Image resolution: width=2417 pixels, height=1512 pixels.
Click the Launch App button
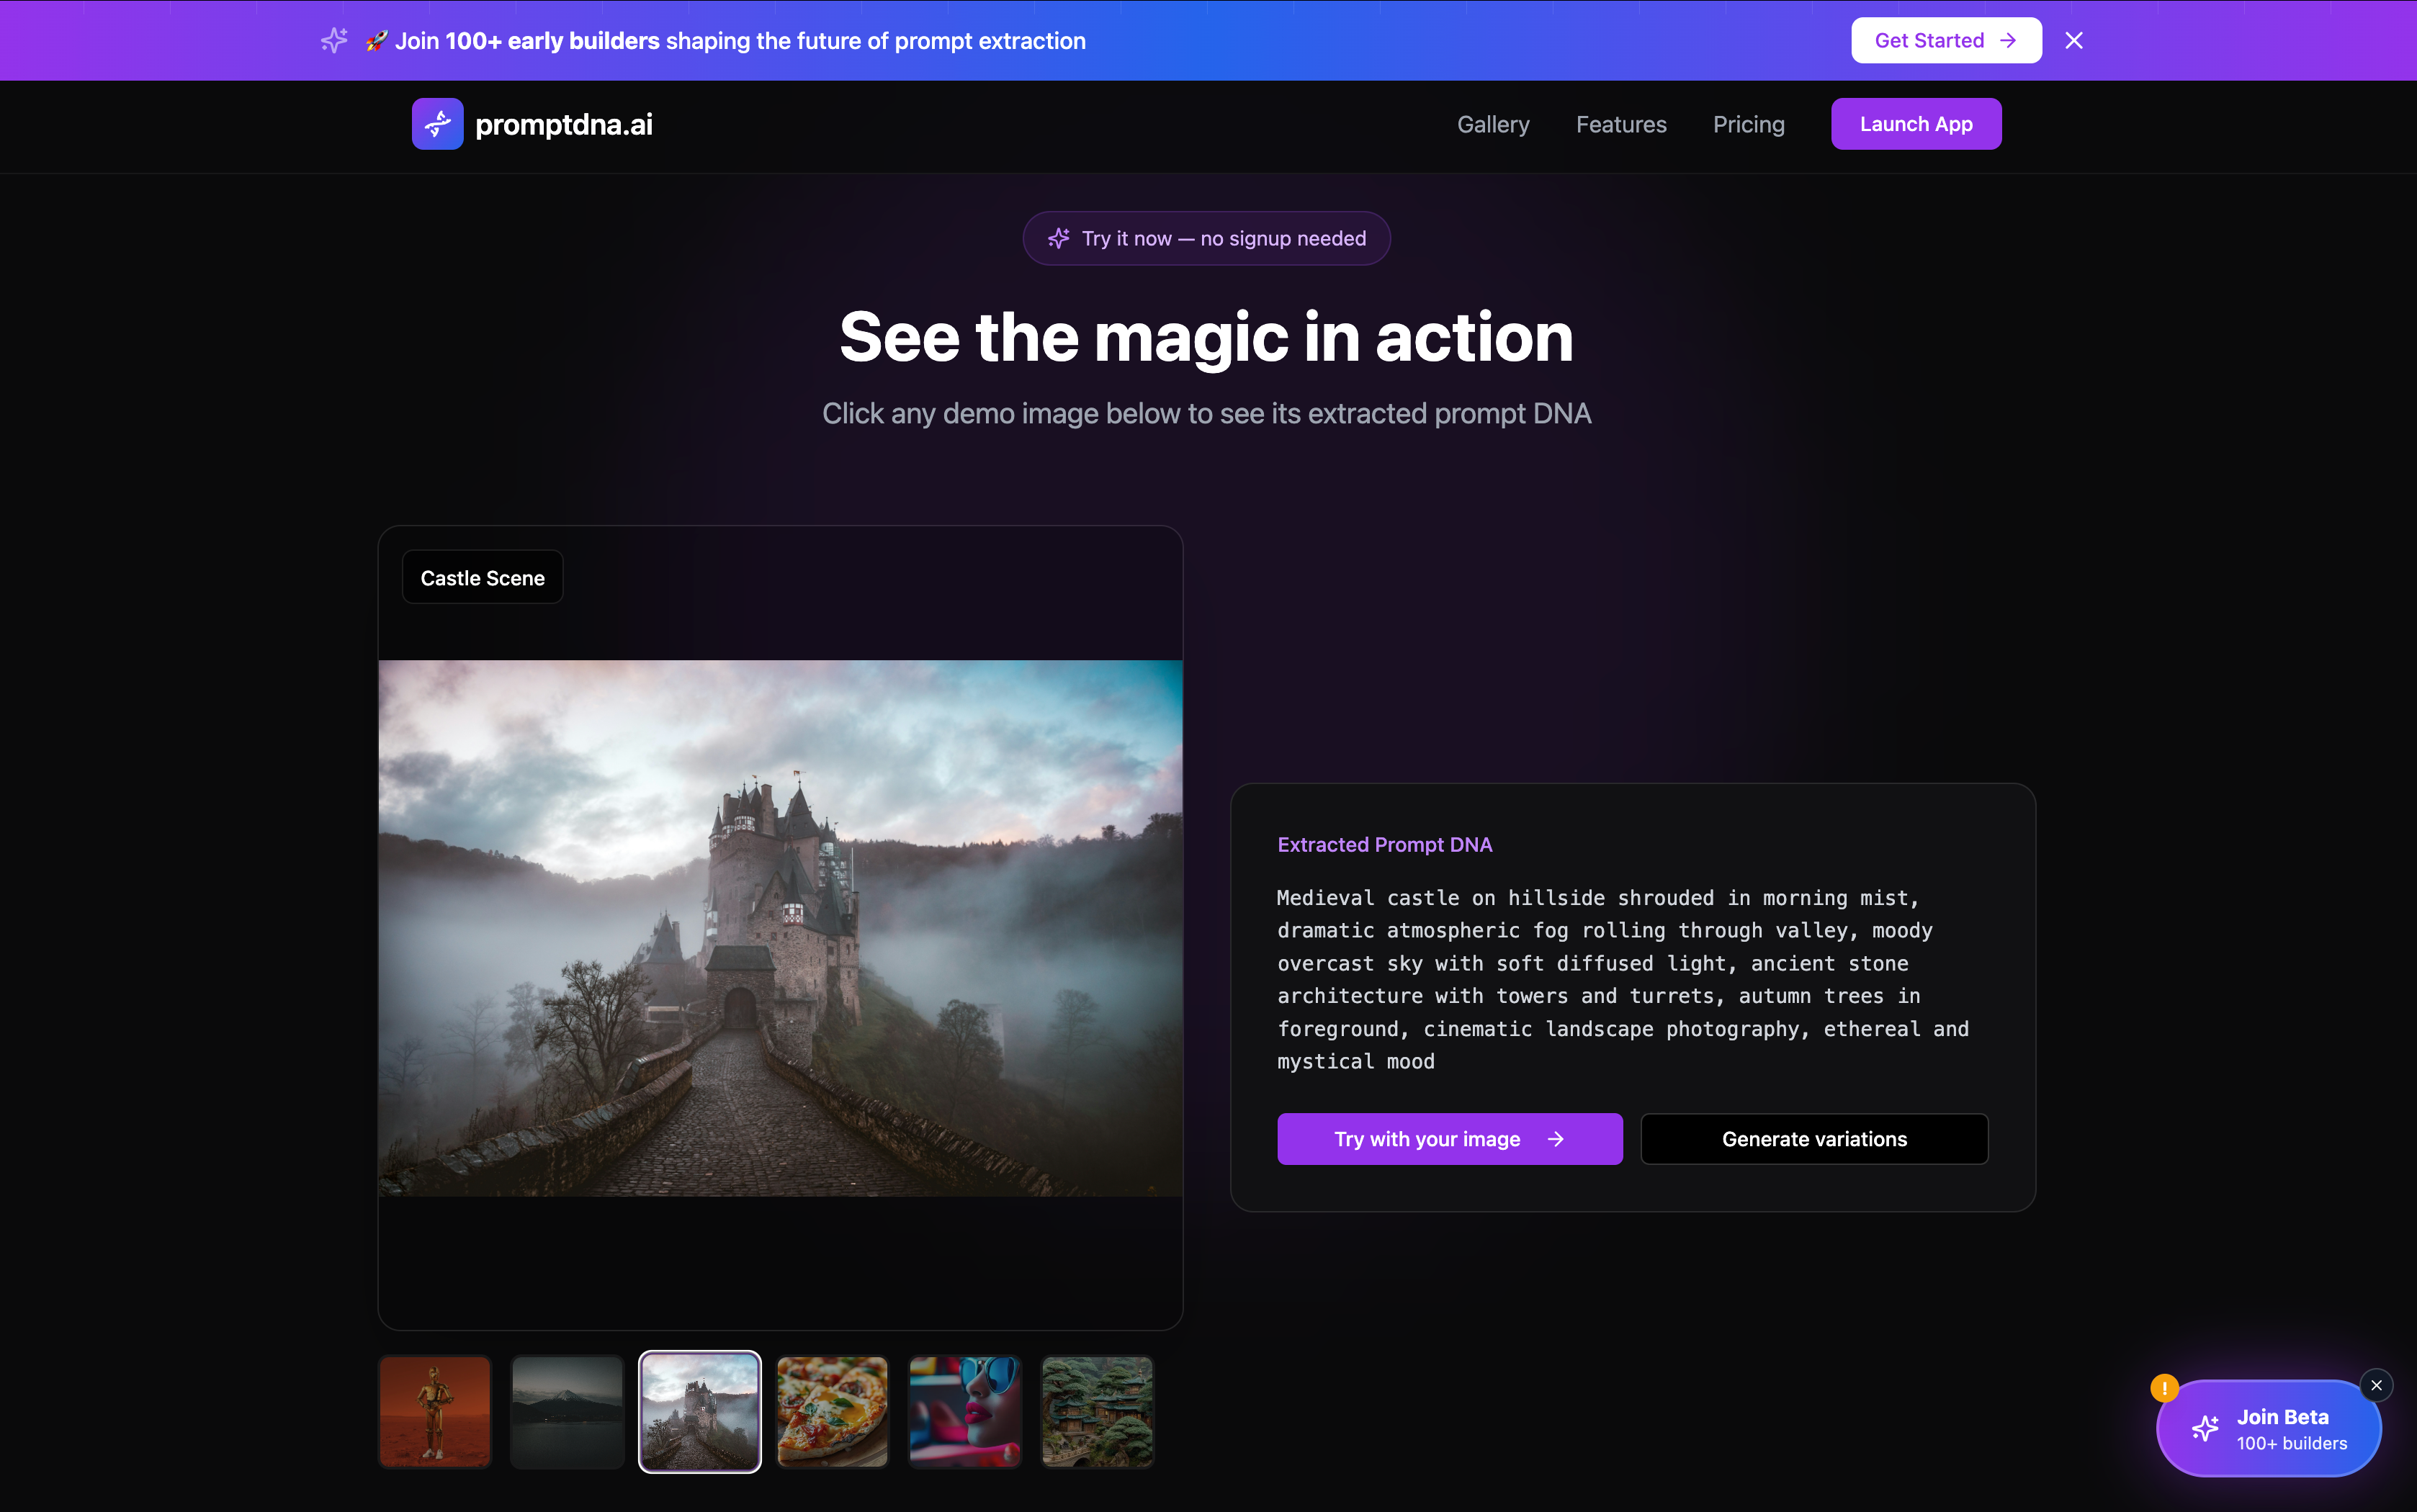click(1915, 124)
